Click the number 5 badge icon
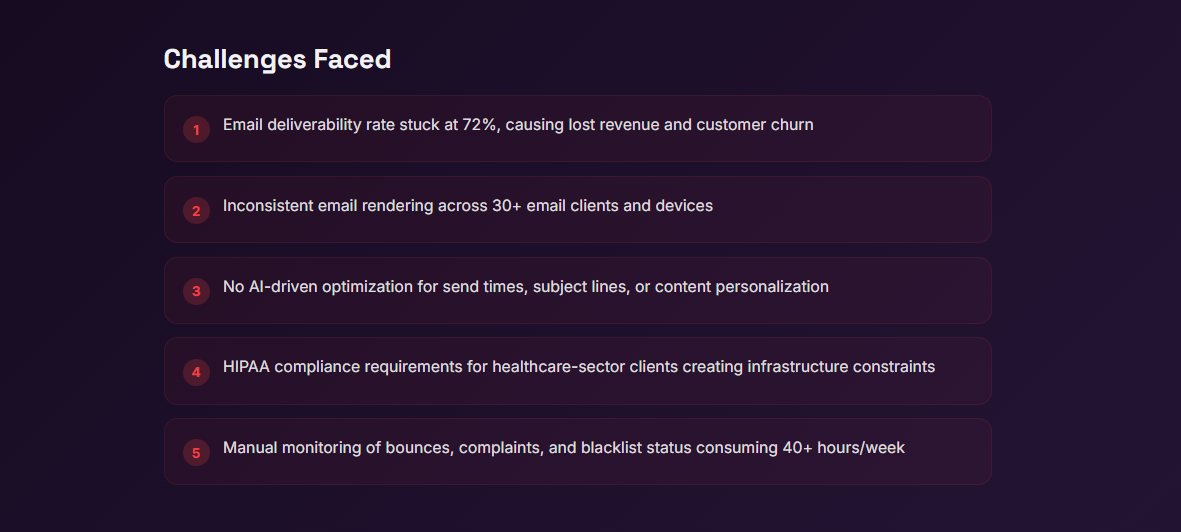This screenshot has width=1181, height=532. tap(196, 453)
